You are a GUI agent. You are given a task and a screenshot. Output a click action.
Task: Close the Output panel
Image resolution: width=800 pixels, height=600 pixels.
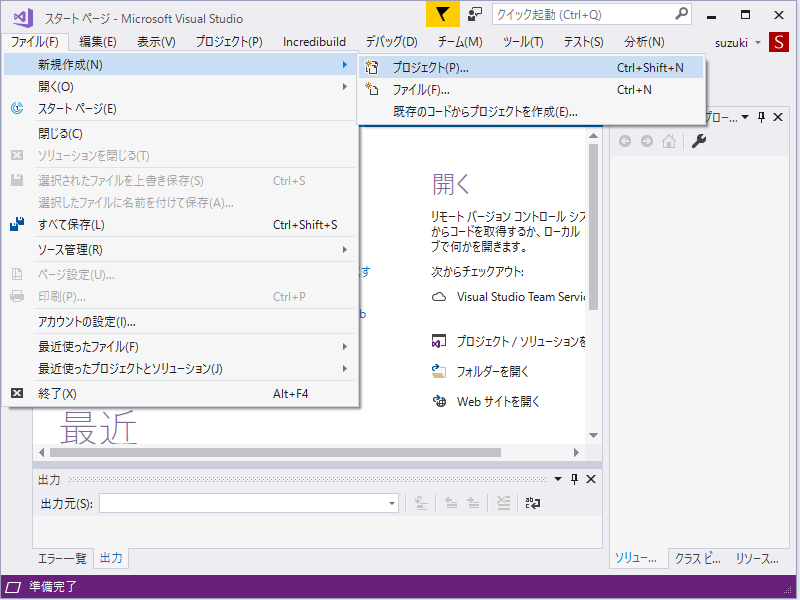tap(591, 480)
